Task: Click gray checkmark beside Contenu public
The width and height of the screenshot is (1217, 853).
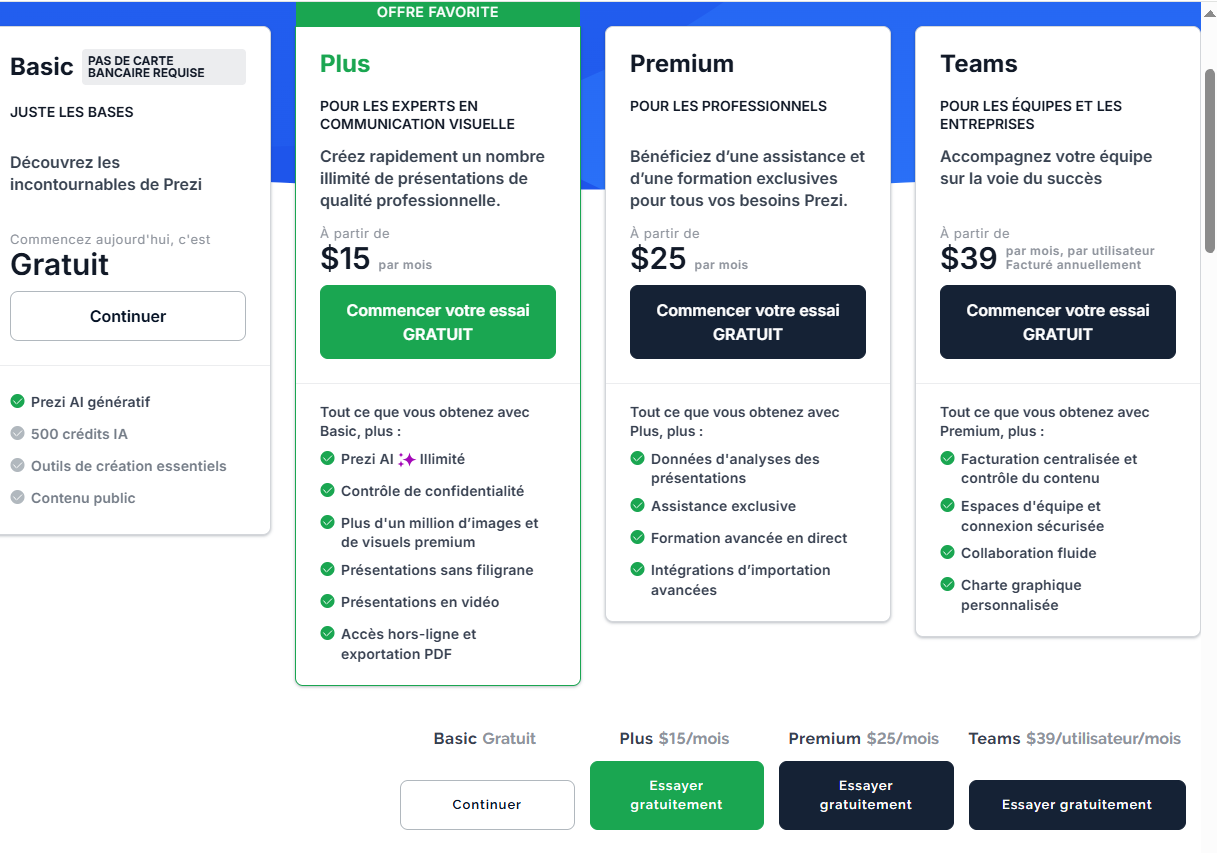Action: pos(17,498)
